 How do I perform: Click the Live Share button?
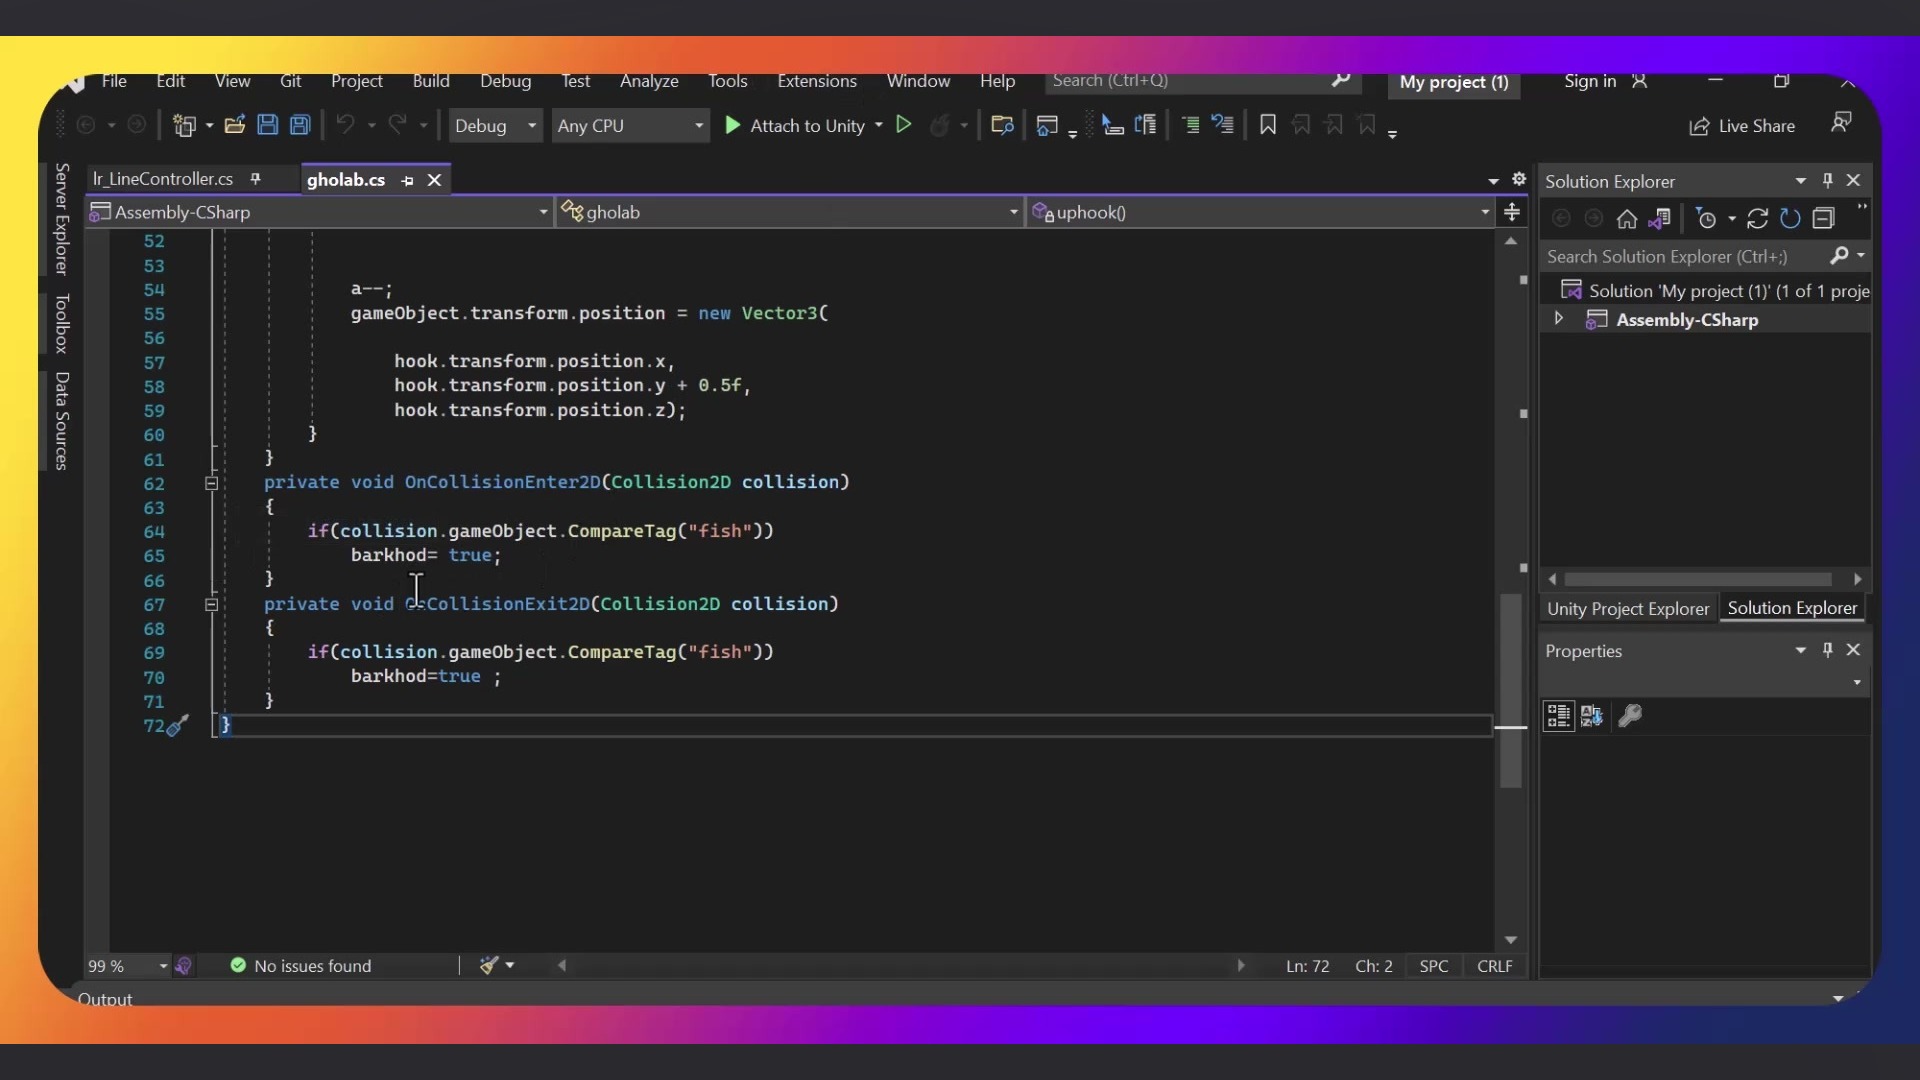1742,126
